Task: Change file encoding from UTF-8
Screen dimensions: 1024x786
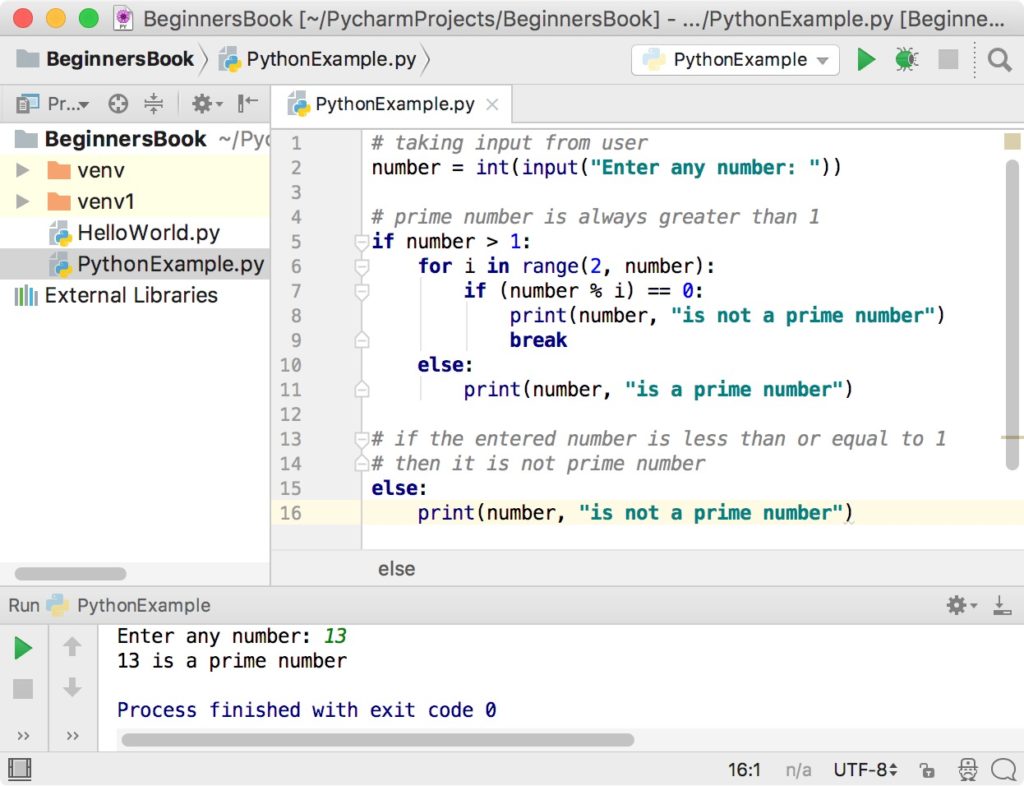Action: click(865, 770)
